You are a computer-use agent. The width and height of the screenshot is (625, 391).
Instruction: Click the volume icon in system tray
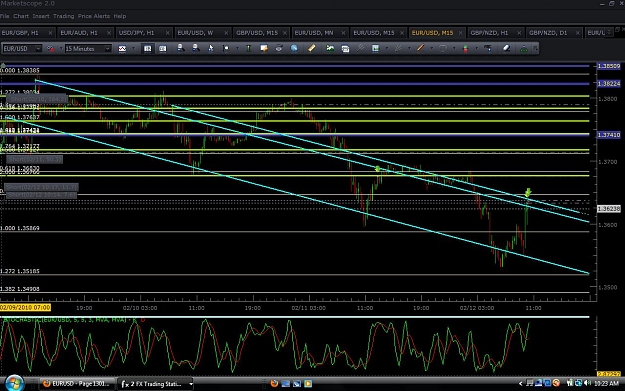[x=587, y=383]
